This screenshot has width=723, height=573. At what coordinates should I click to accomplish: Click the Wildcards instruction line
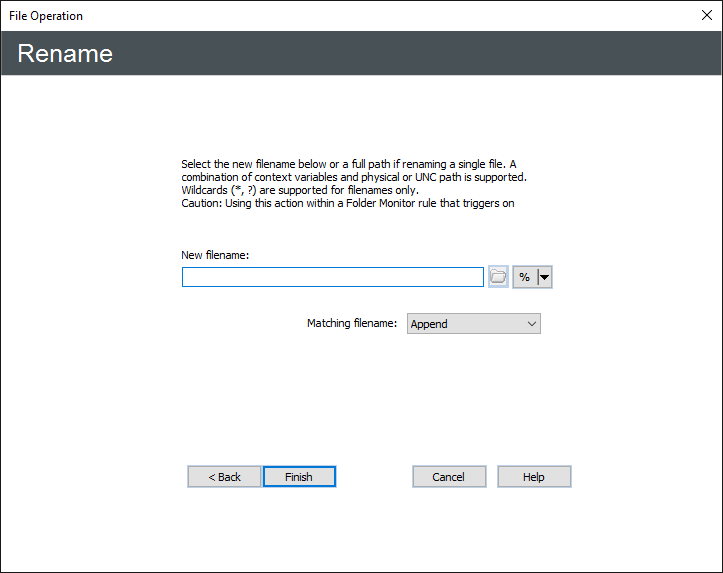[x=300, y=190]
